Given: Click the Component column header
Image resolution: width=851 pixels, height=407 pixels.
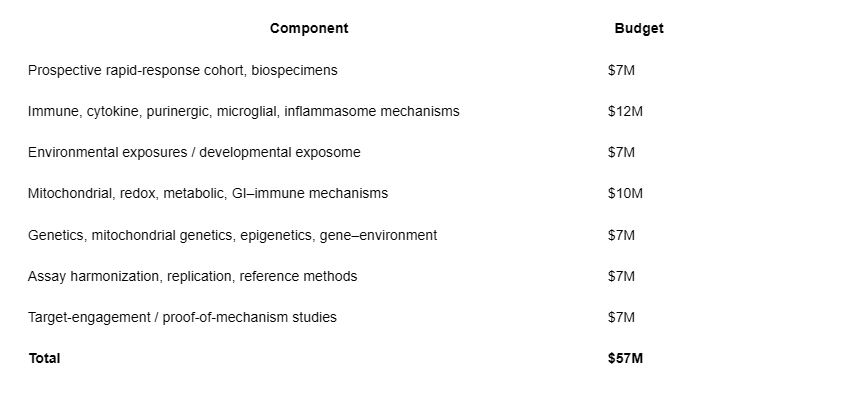Looking at the screenshot, I should pos(309,28).
